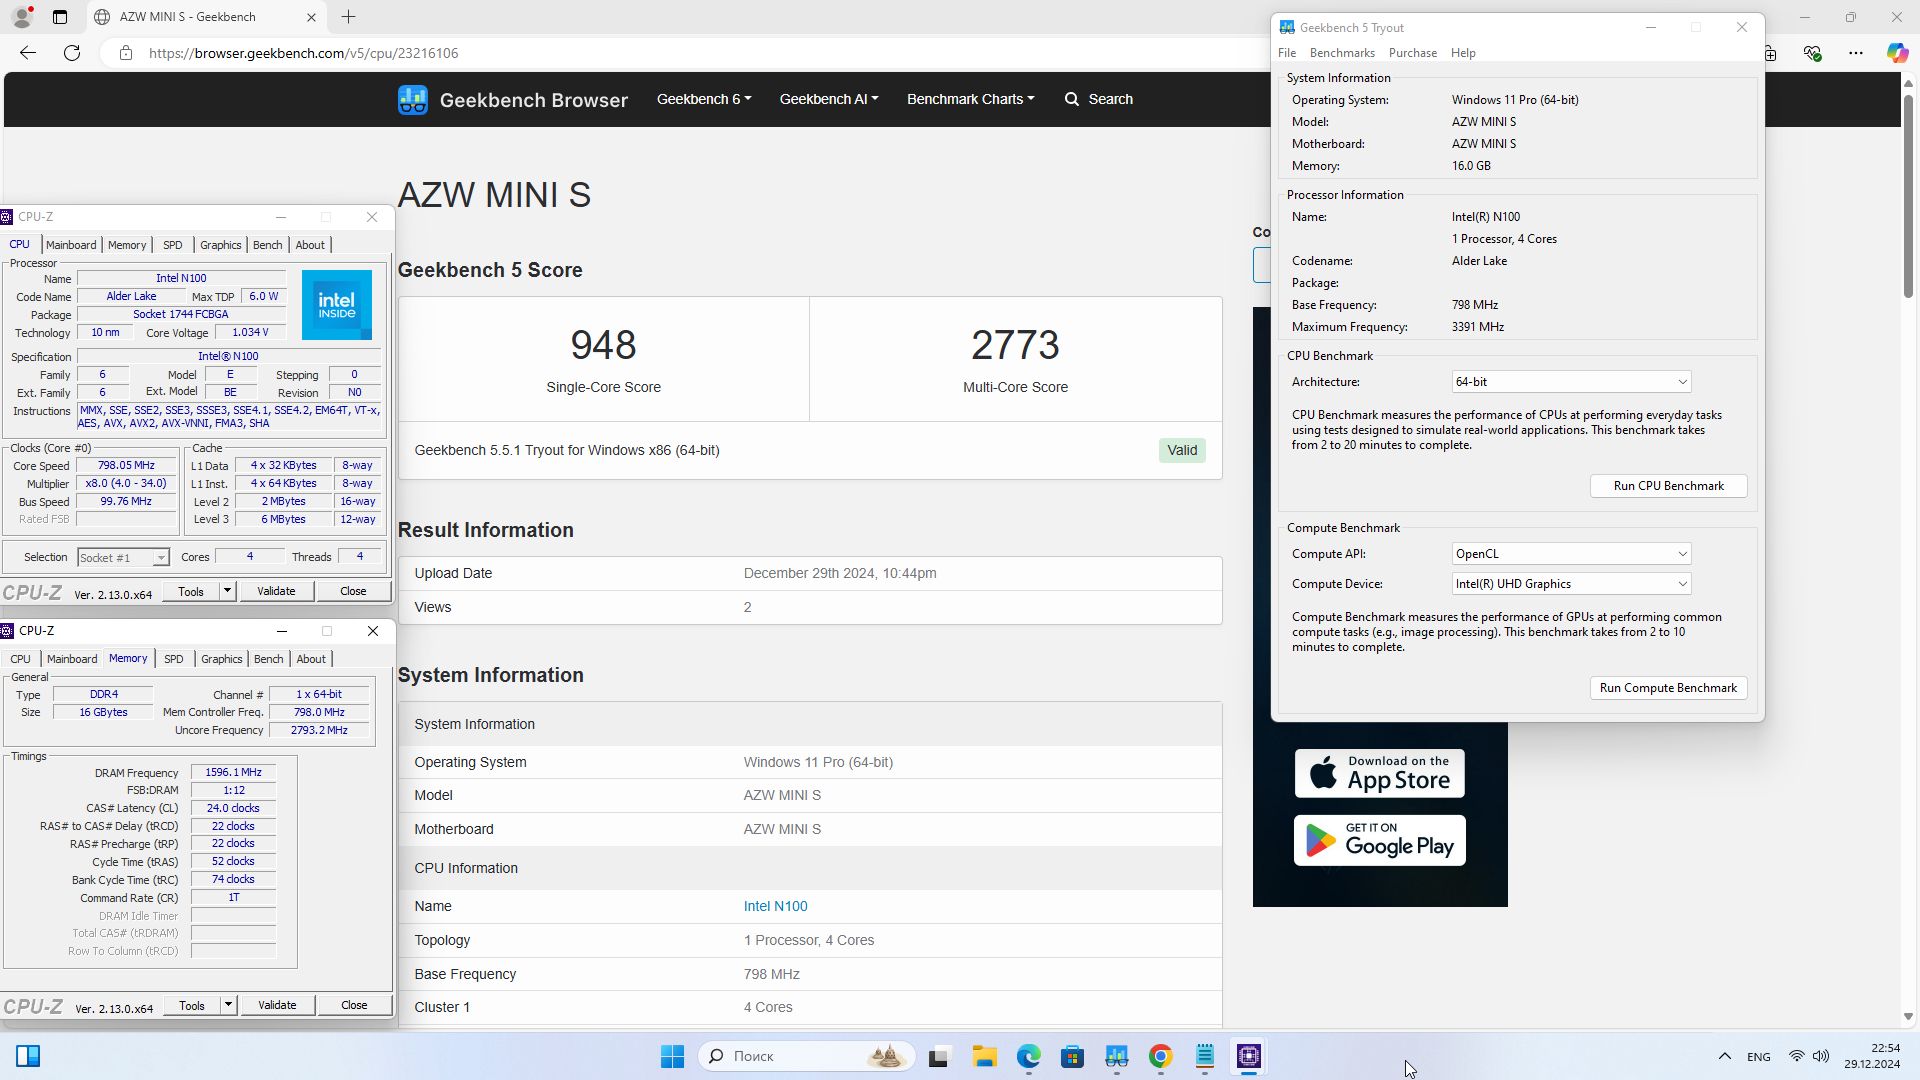The image size is (1920, 1080).
Task: Switch to SPD tab in lower CPU-Z
Action: (174, 659)
